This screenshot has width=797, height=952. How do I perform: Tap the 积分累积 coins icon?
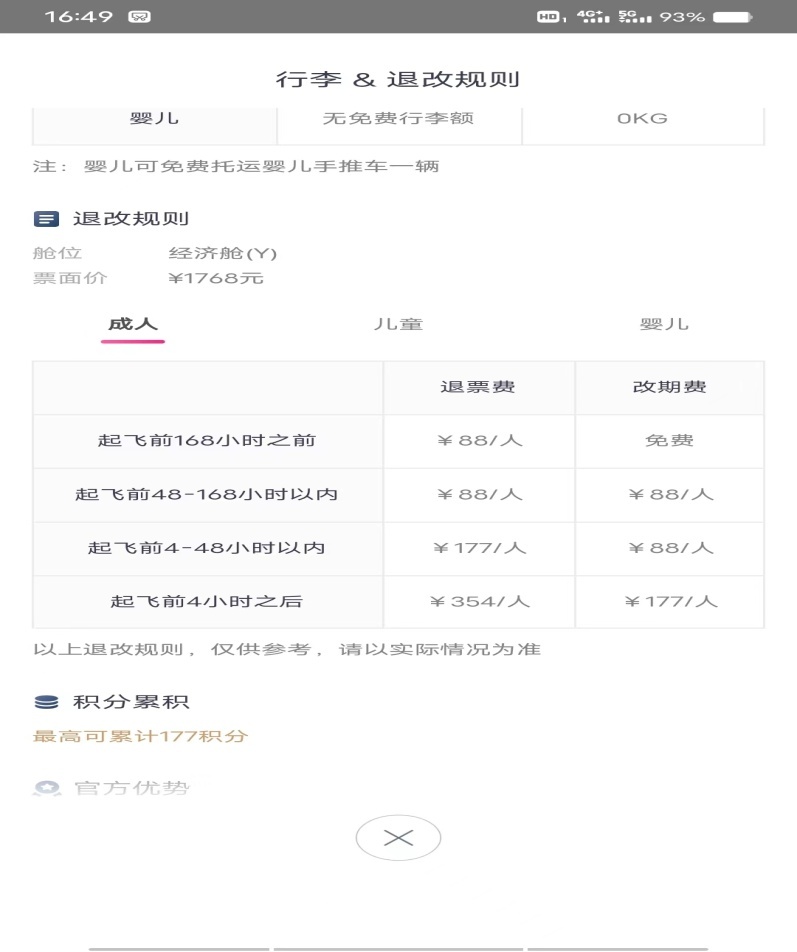point(46,702)
